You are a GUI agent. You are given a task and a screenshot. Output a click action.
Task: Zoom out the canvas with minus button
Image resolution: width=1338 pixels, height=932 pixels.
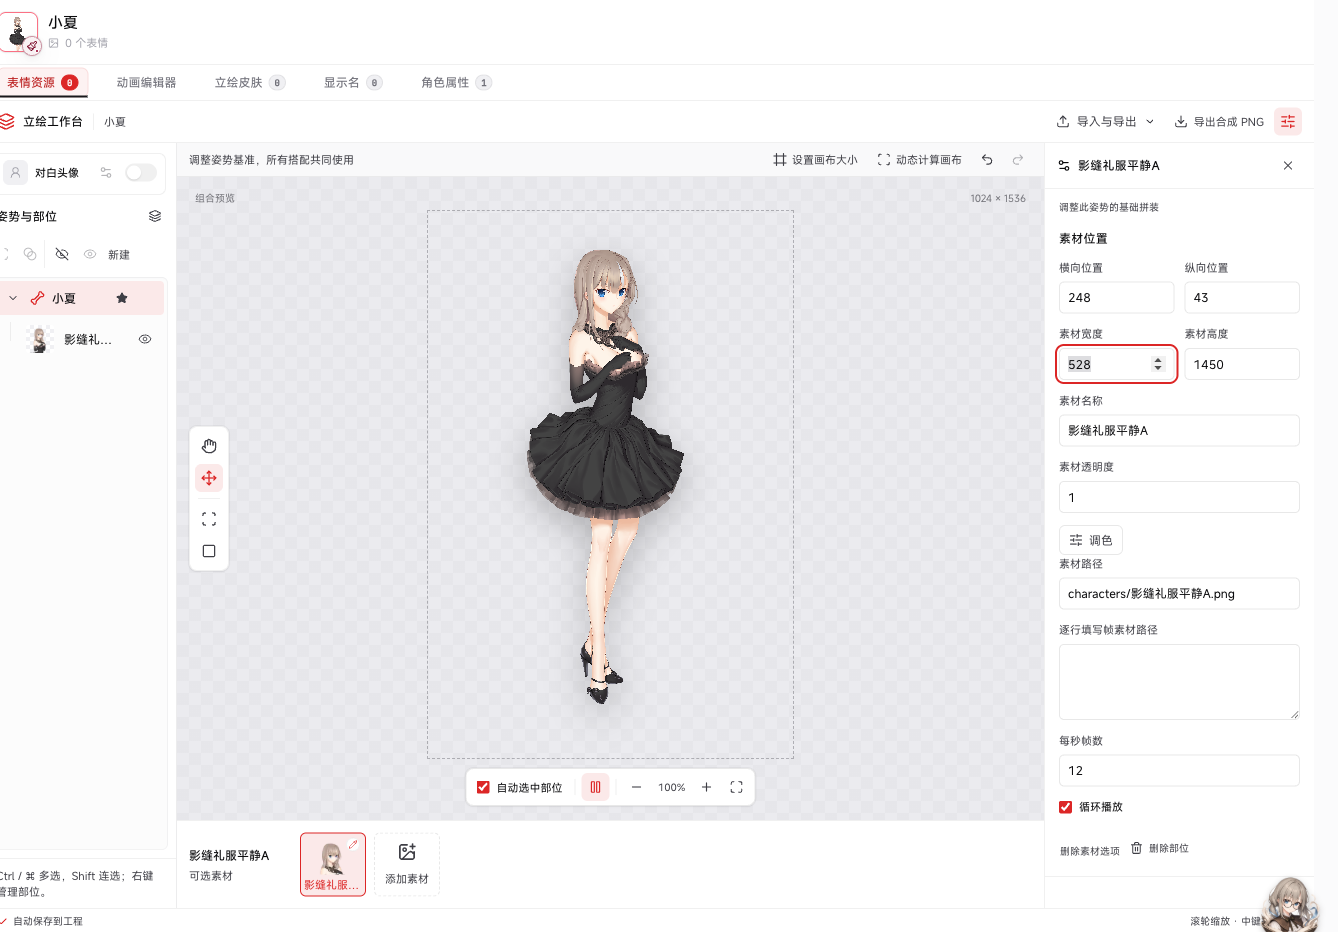tap(636, 787)
